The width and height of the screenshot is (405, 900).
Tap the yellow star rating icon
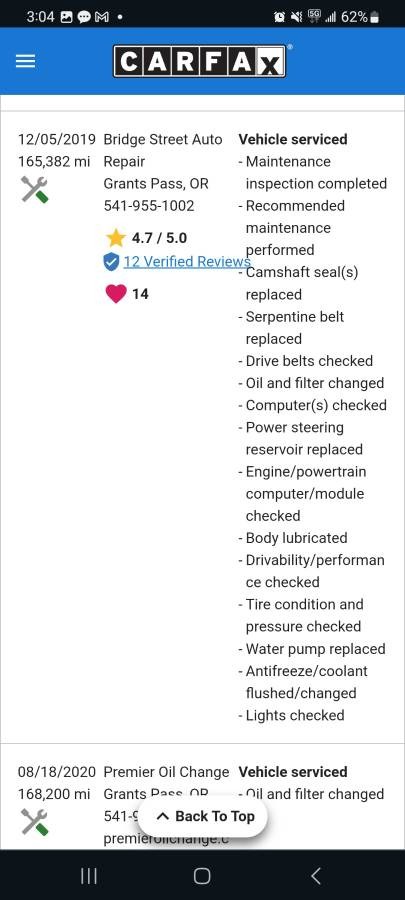tap(115, 238)
